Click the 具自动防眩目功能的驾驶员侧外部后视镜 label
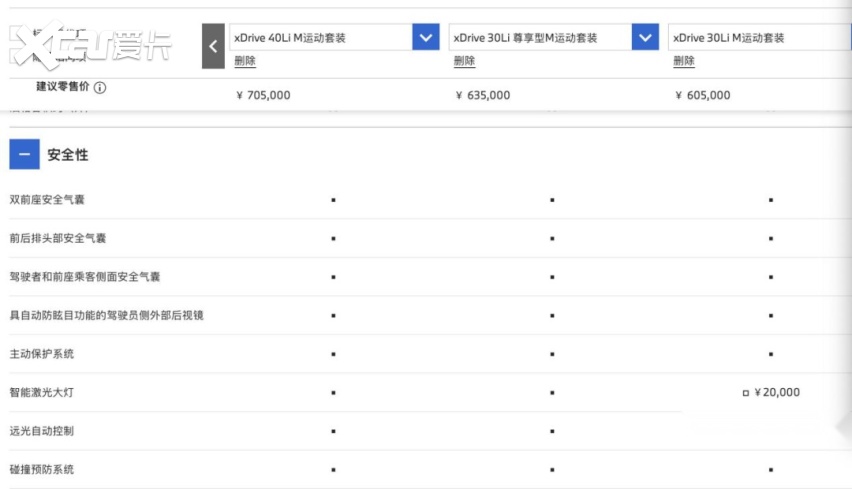 tap(106, 315)
